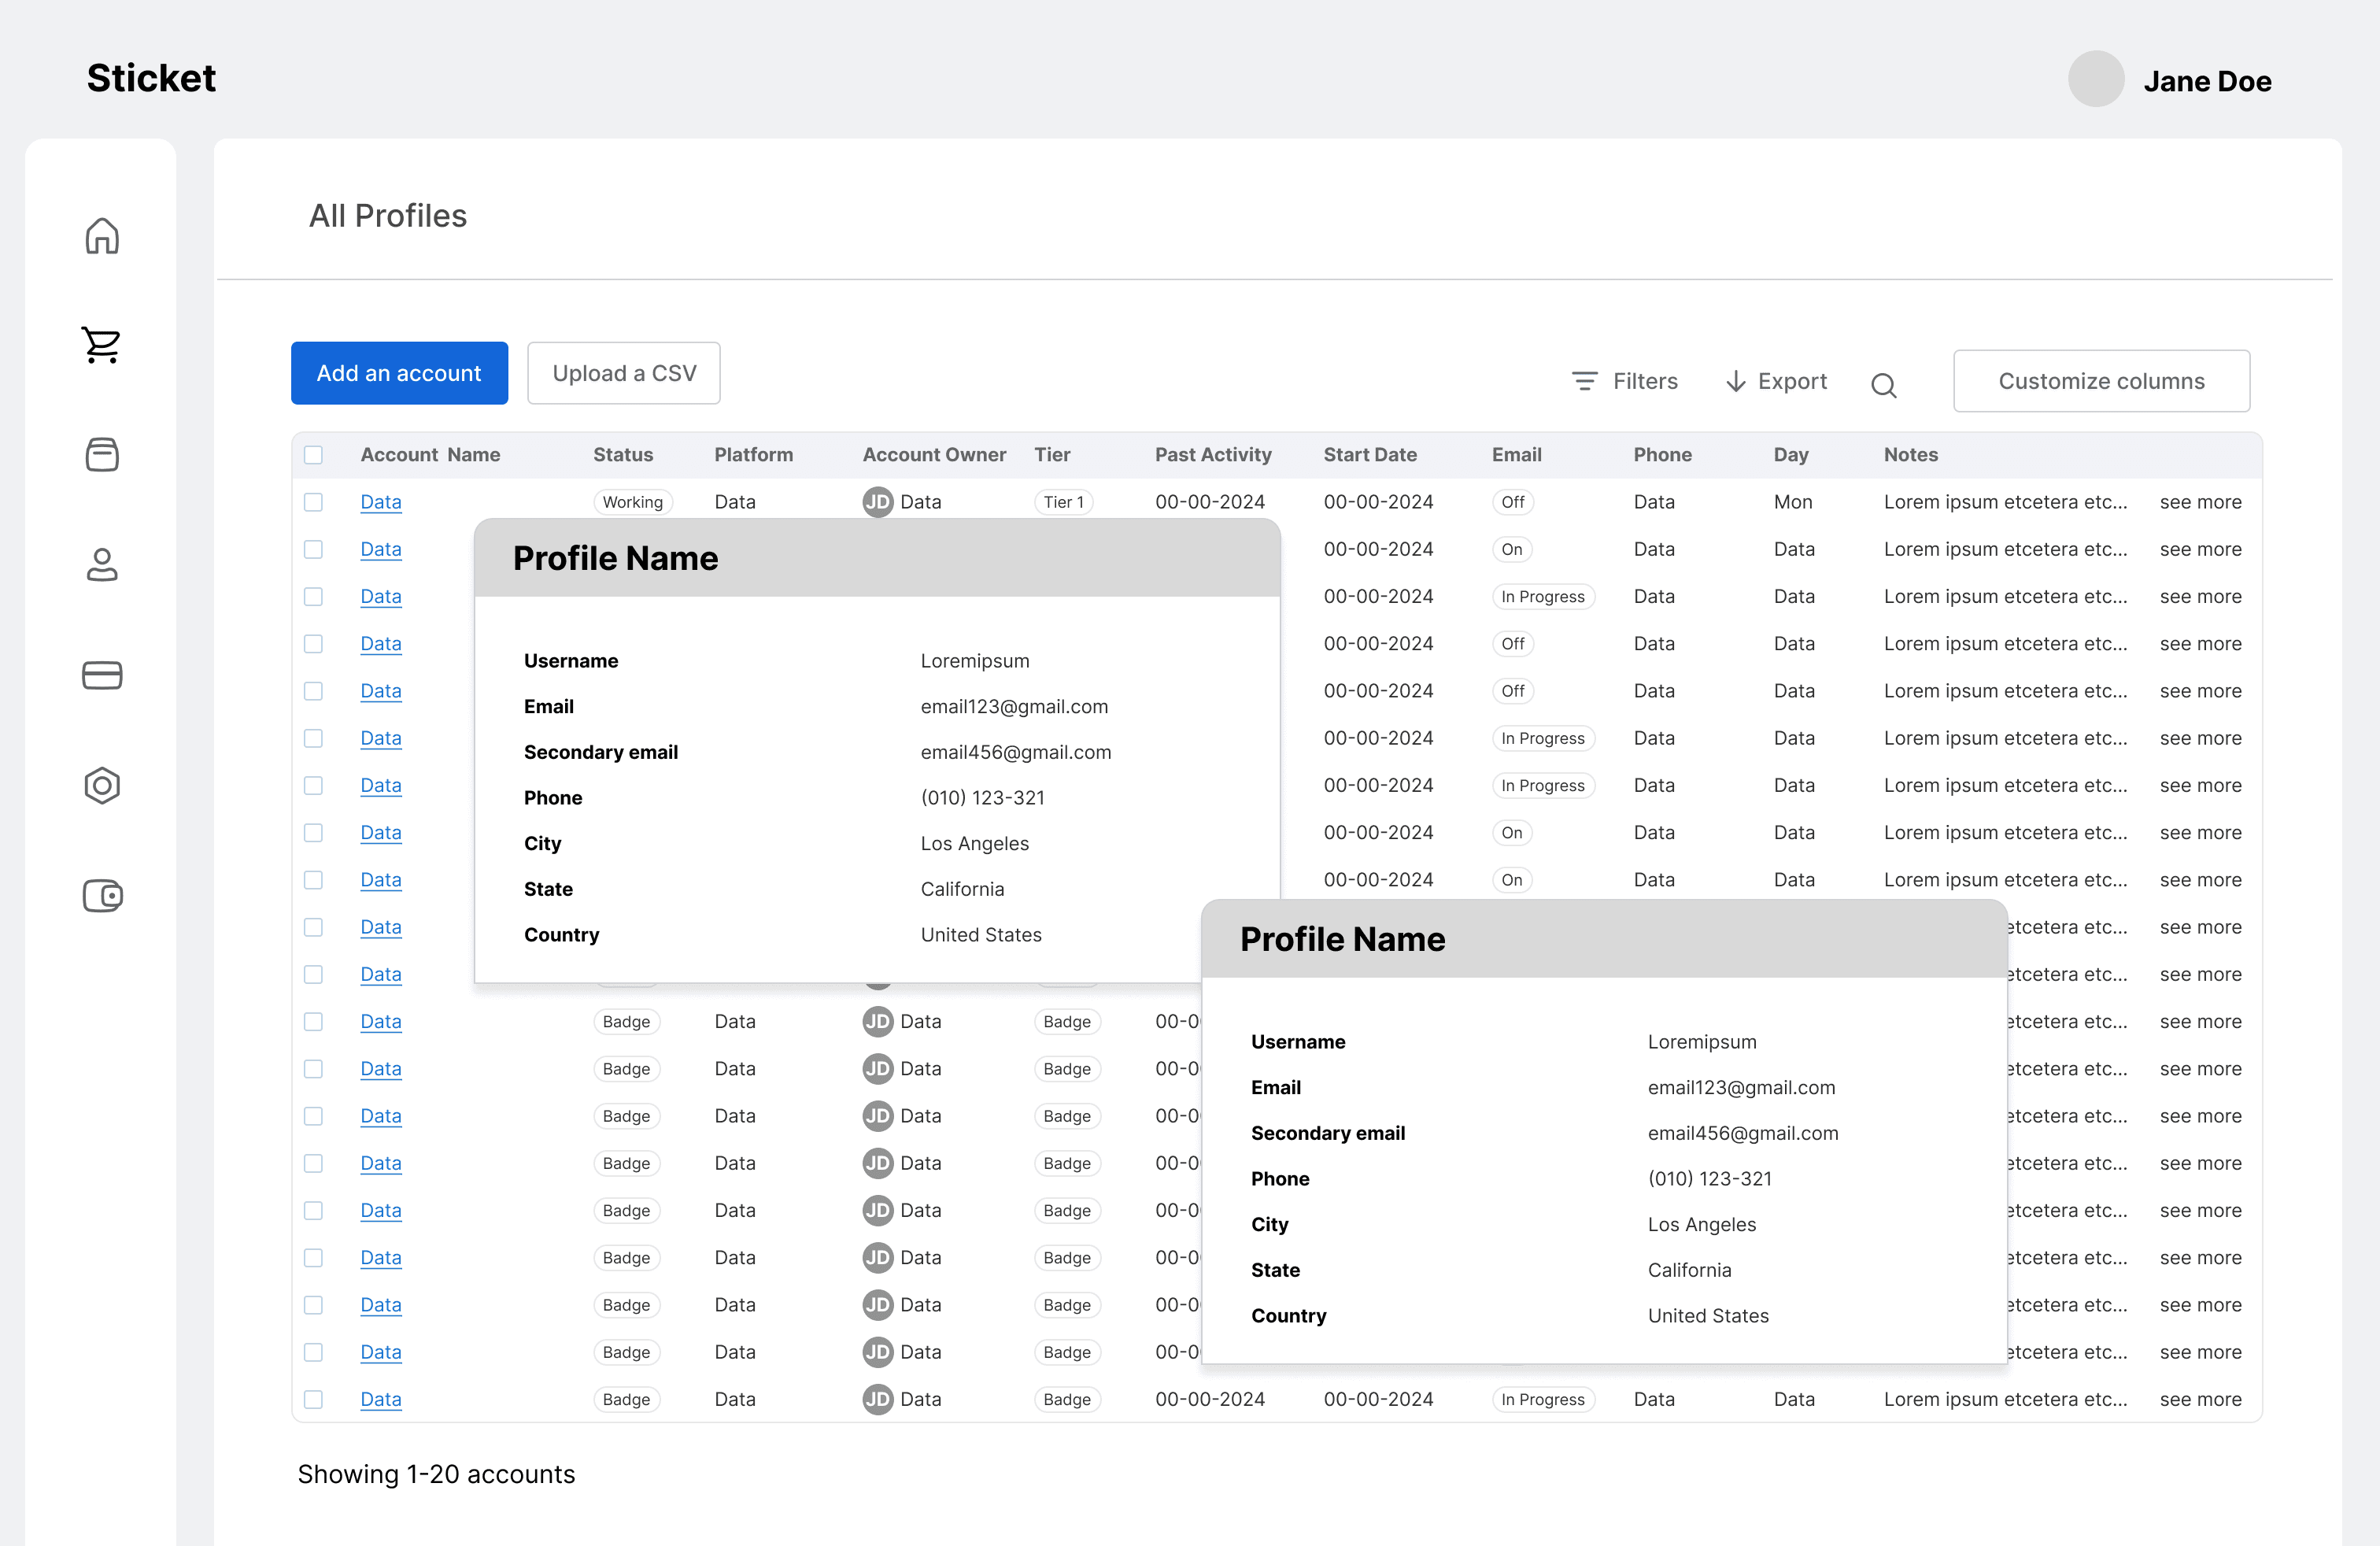The width and height of the screenshot is (2380, 1546).
Task: Check the first row's checkbox
Action: tap(314, 502)
